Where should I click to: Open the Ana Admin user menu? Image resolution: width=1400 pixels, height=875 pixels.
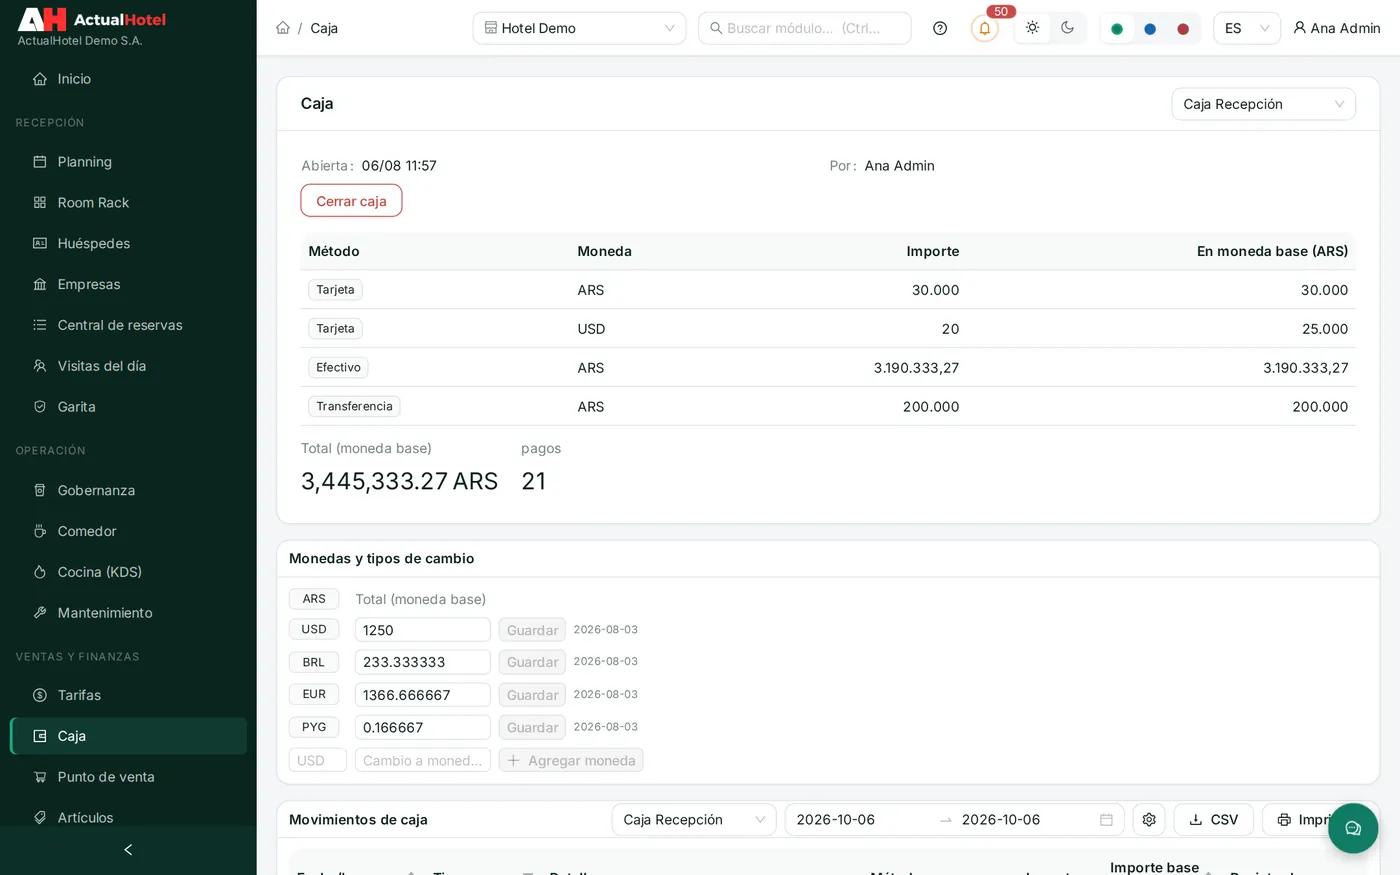pos(1336,28)
